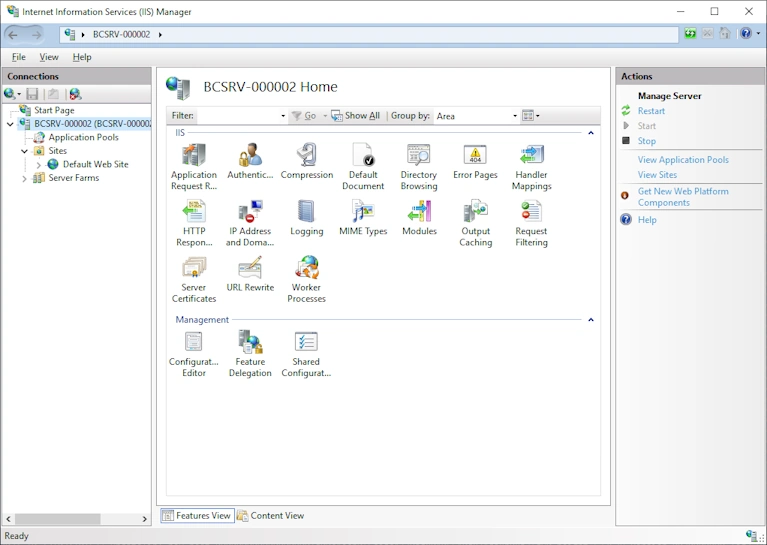Screen dimensions: 767x545
Task: Open the Compression feature
Action: [307, 161]
